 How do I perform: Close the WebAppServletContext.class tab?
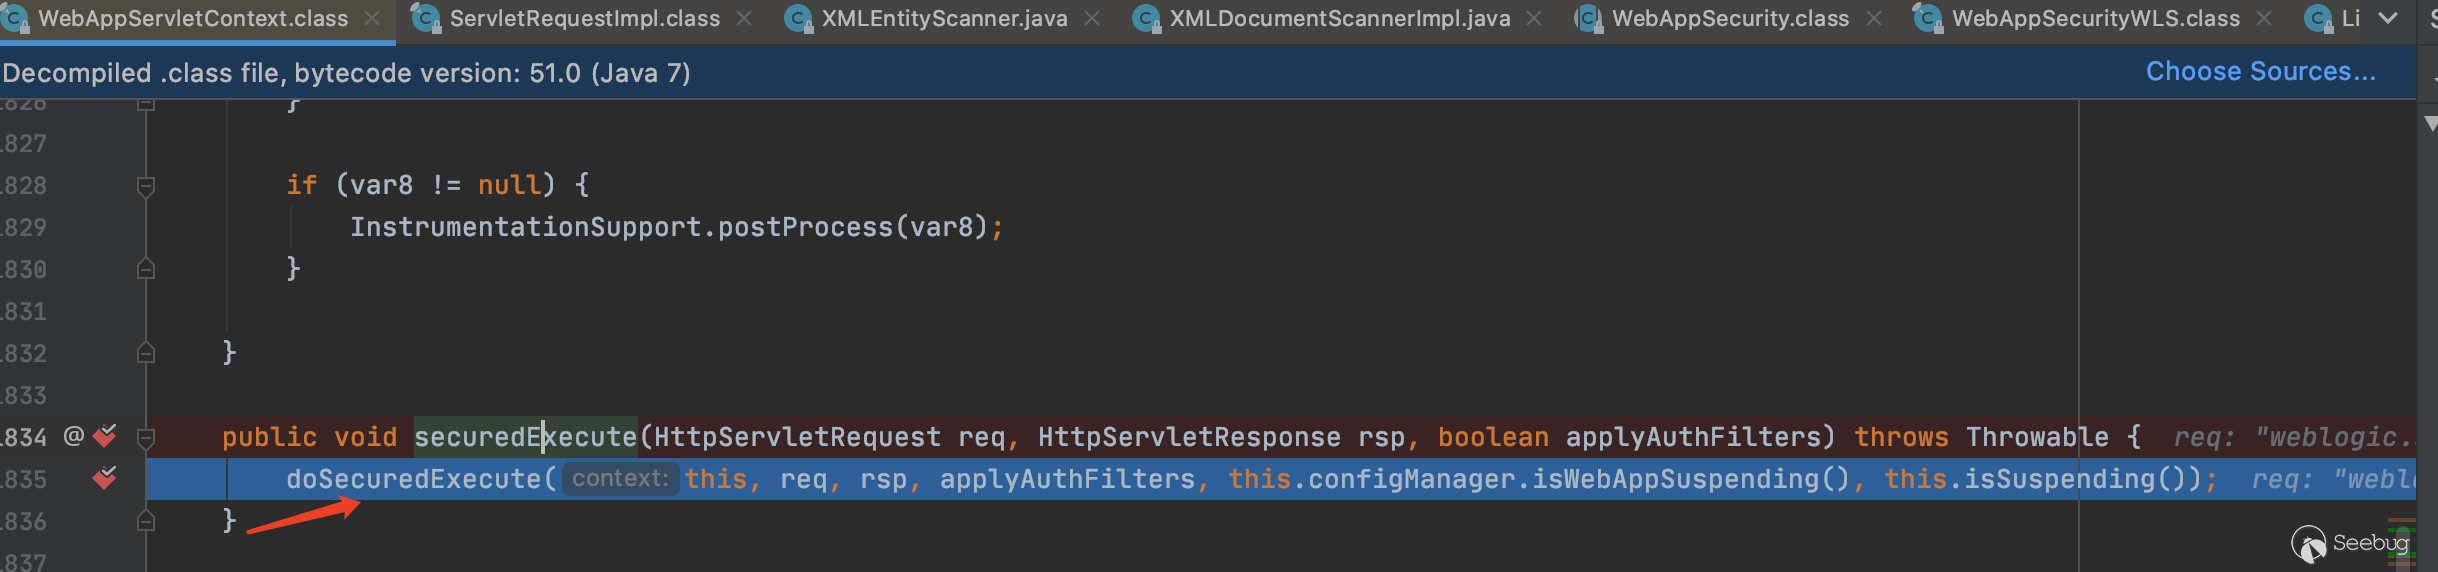pos(372,19)
